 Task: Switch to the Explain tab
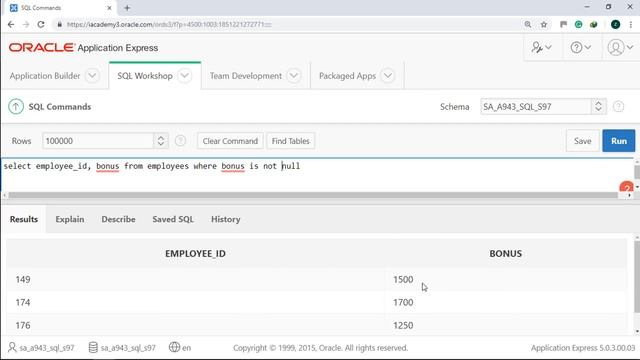coord(70,219)
